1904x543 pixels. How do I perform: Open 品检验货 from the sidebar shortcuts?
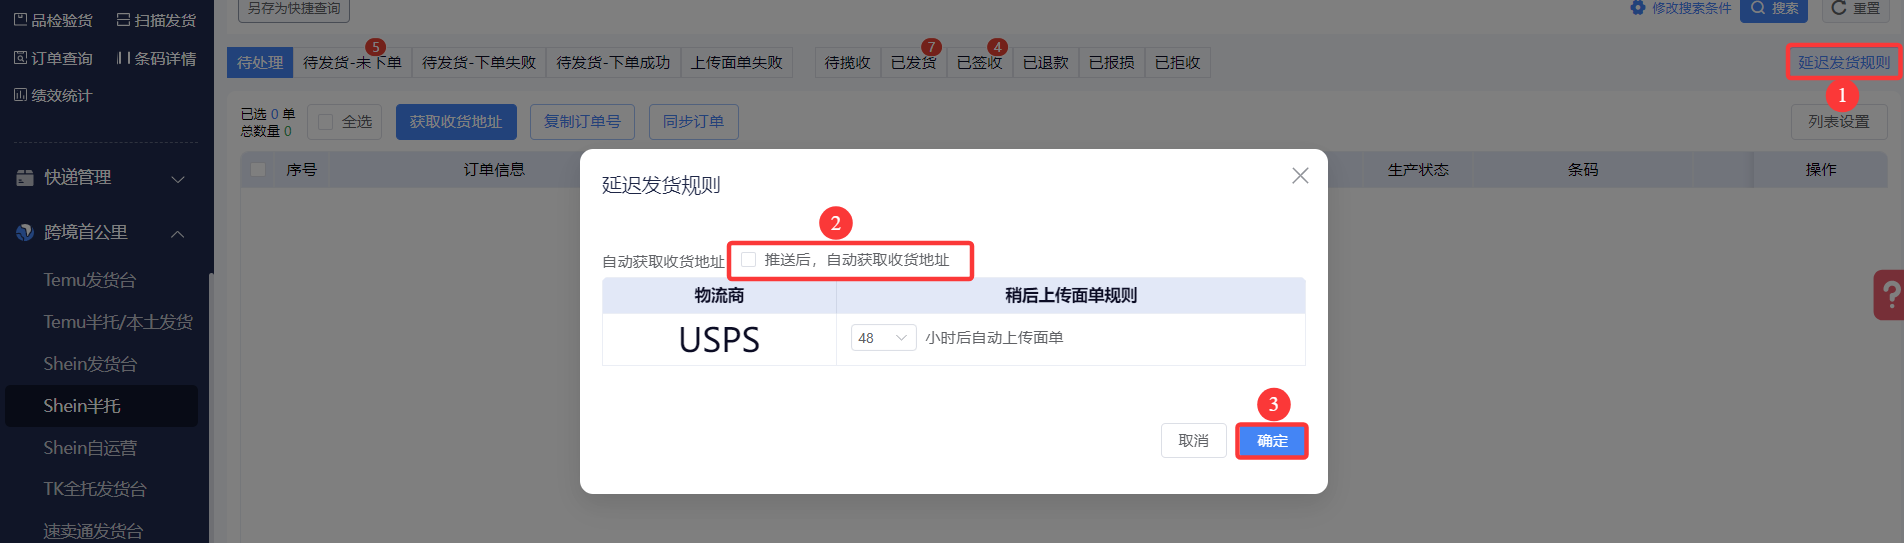coord(53,20)
